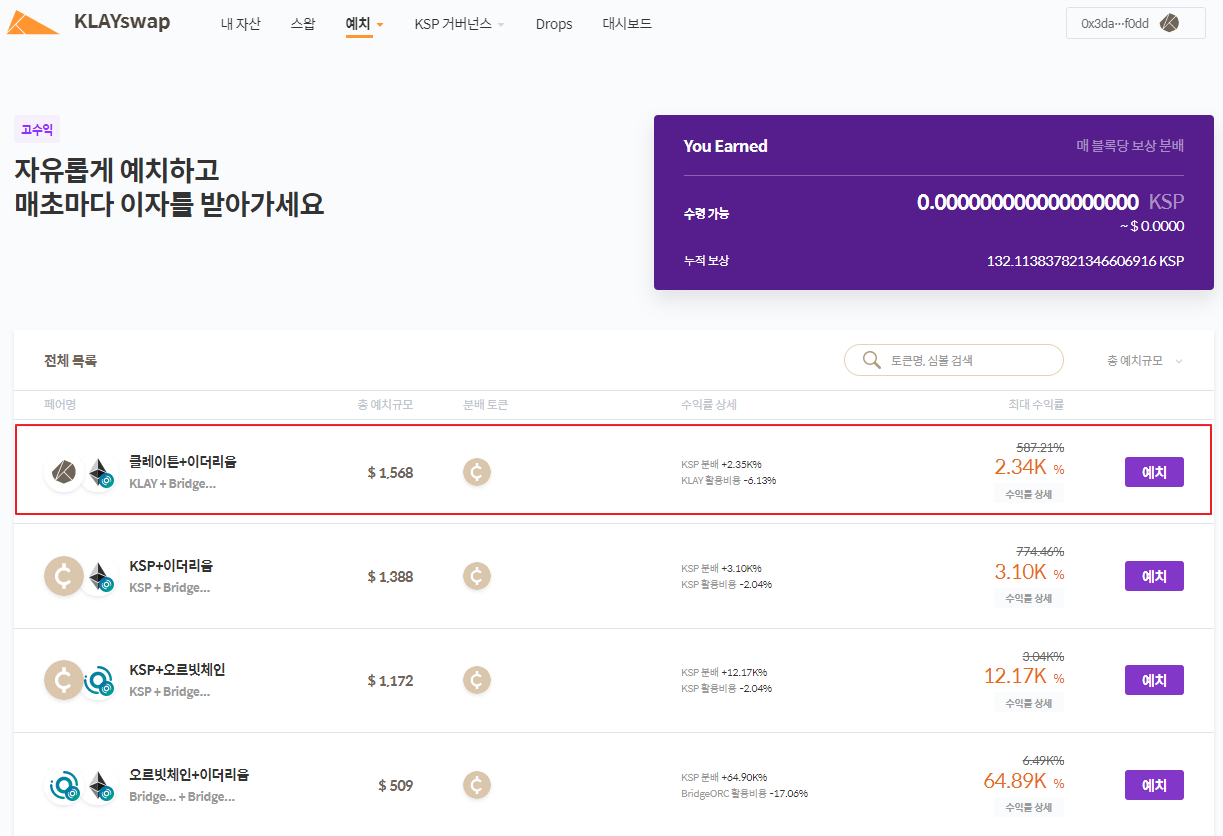Go to the 스왑 menu item
1223x836 pixels.
tap(303, 24)
